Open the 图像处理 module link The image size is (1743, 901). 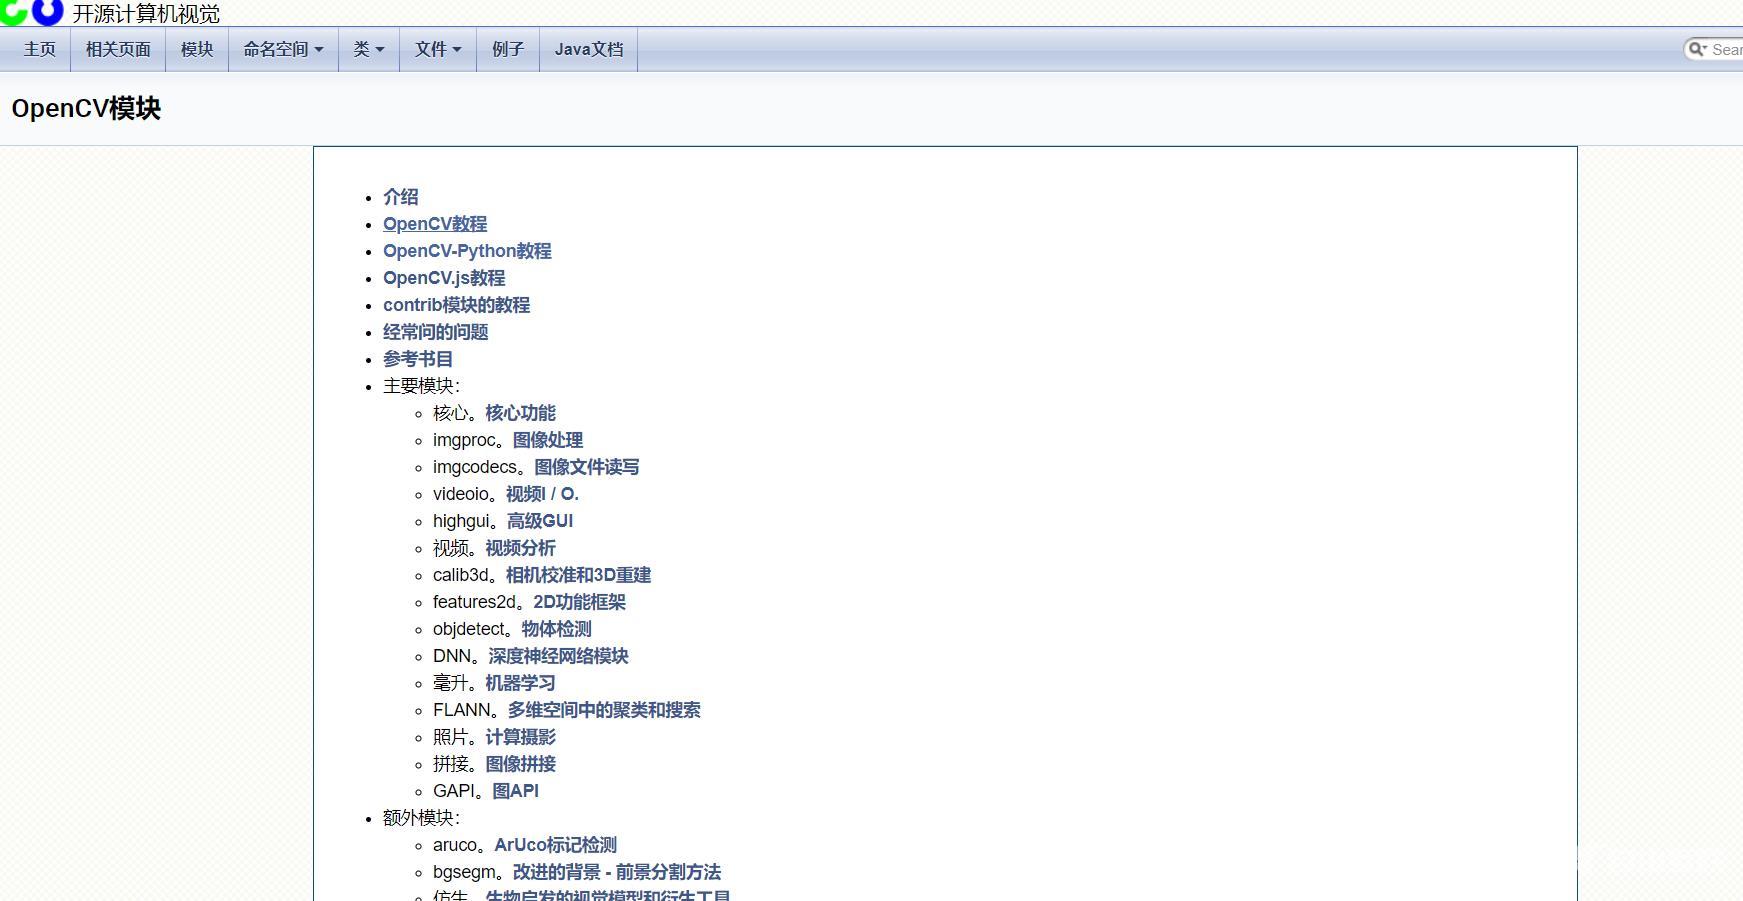548,440
